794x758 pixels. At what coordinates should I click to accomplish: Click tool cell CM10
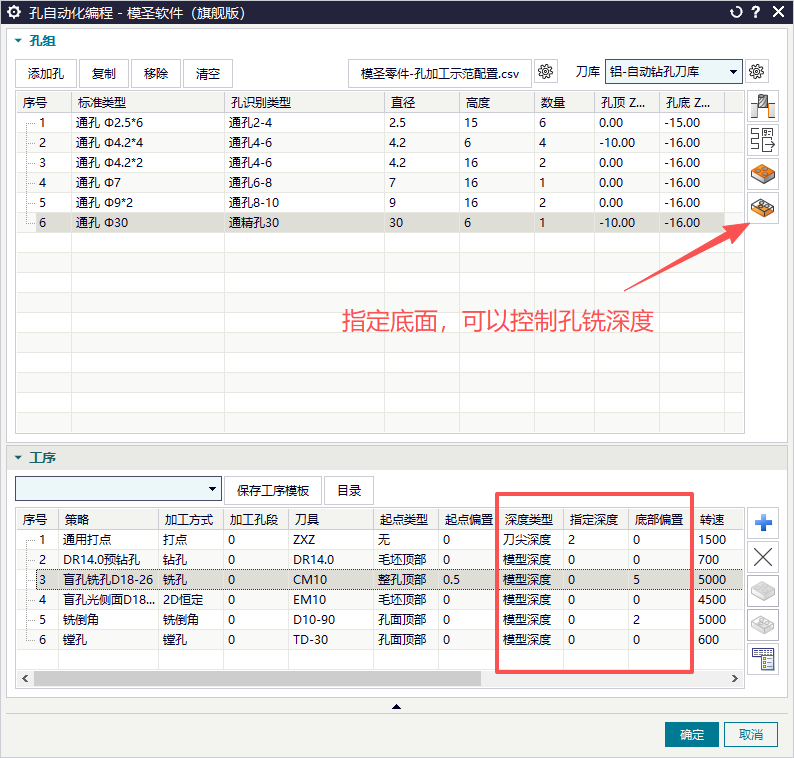[x=331, y=580]
